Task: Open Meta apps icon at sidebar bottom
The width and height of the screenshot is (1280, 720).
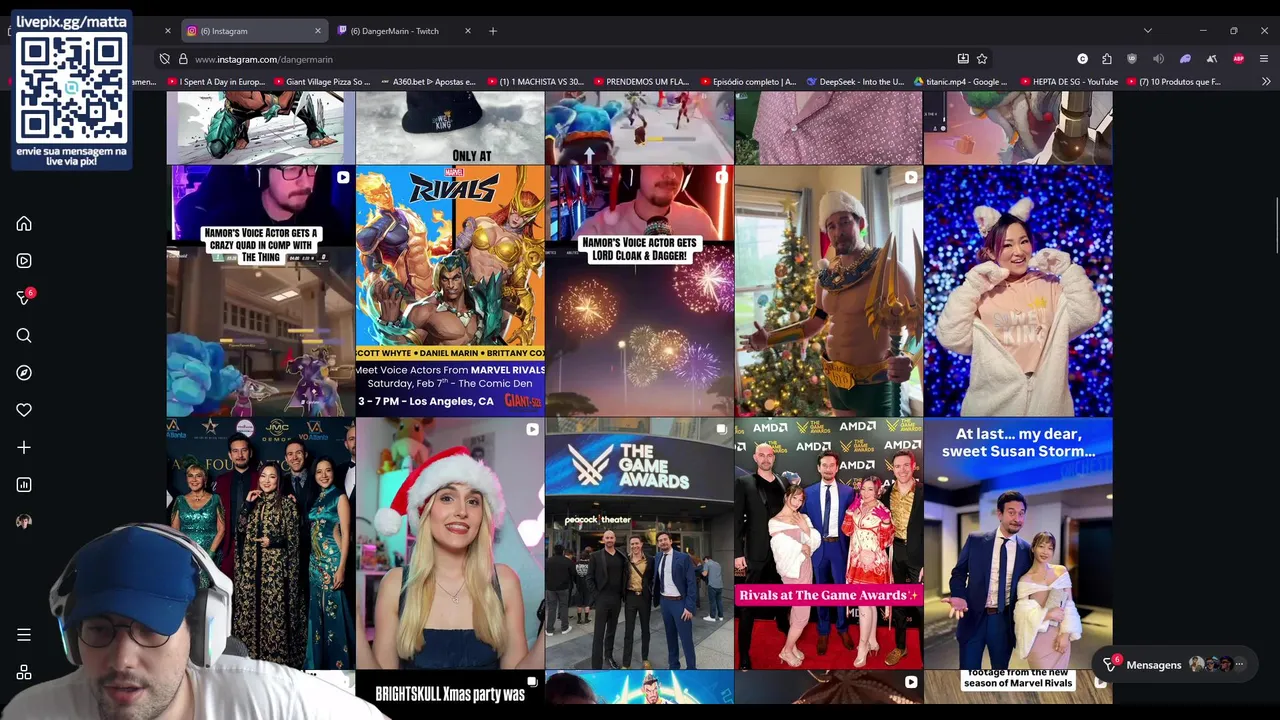Action: pos(24,673)
